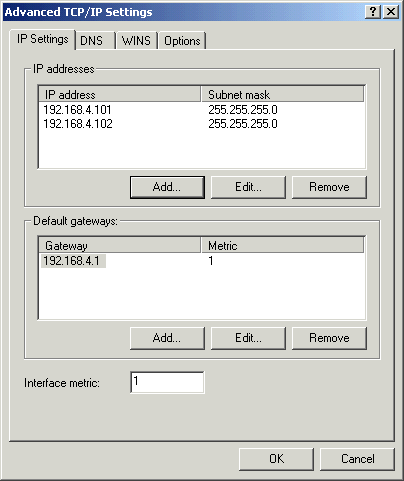Add a new default gateway

pyautogui.click(x=167, y=338)
